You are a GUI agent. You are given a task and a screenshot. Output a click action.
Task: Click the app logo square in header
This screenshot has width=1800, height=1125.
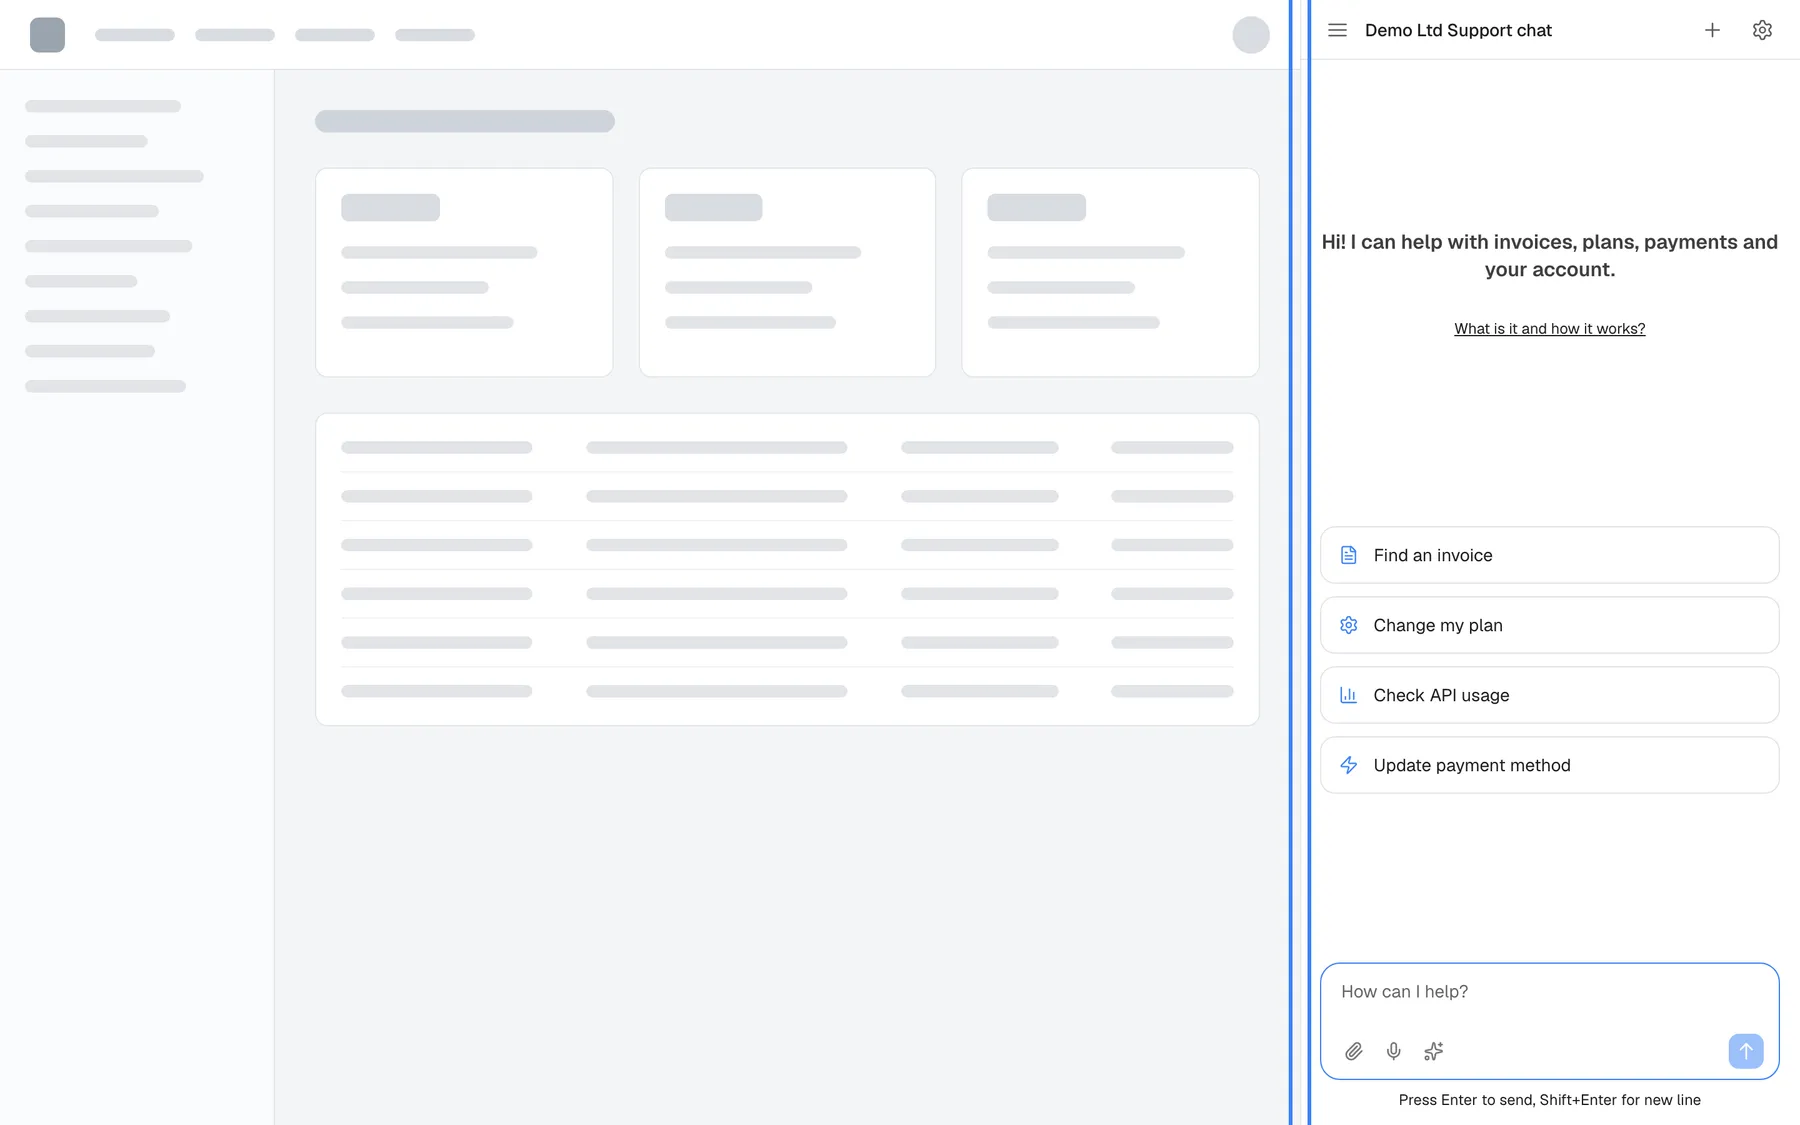click(x=47, y=35)
